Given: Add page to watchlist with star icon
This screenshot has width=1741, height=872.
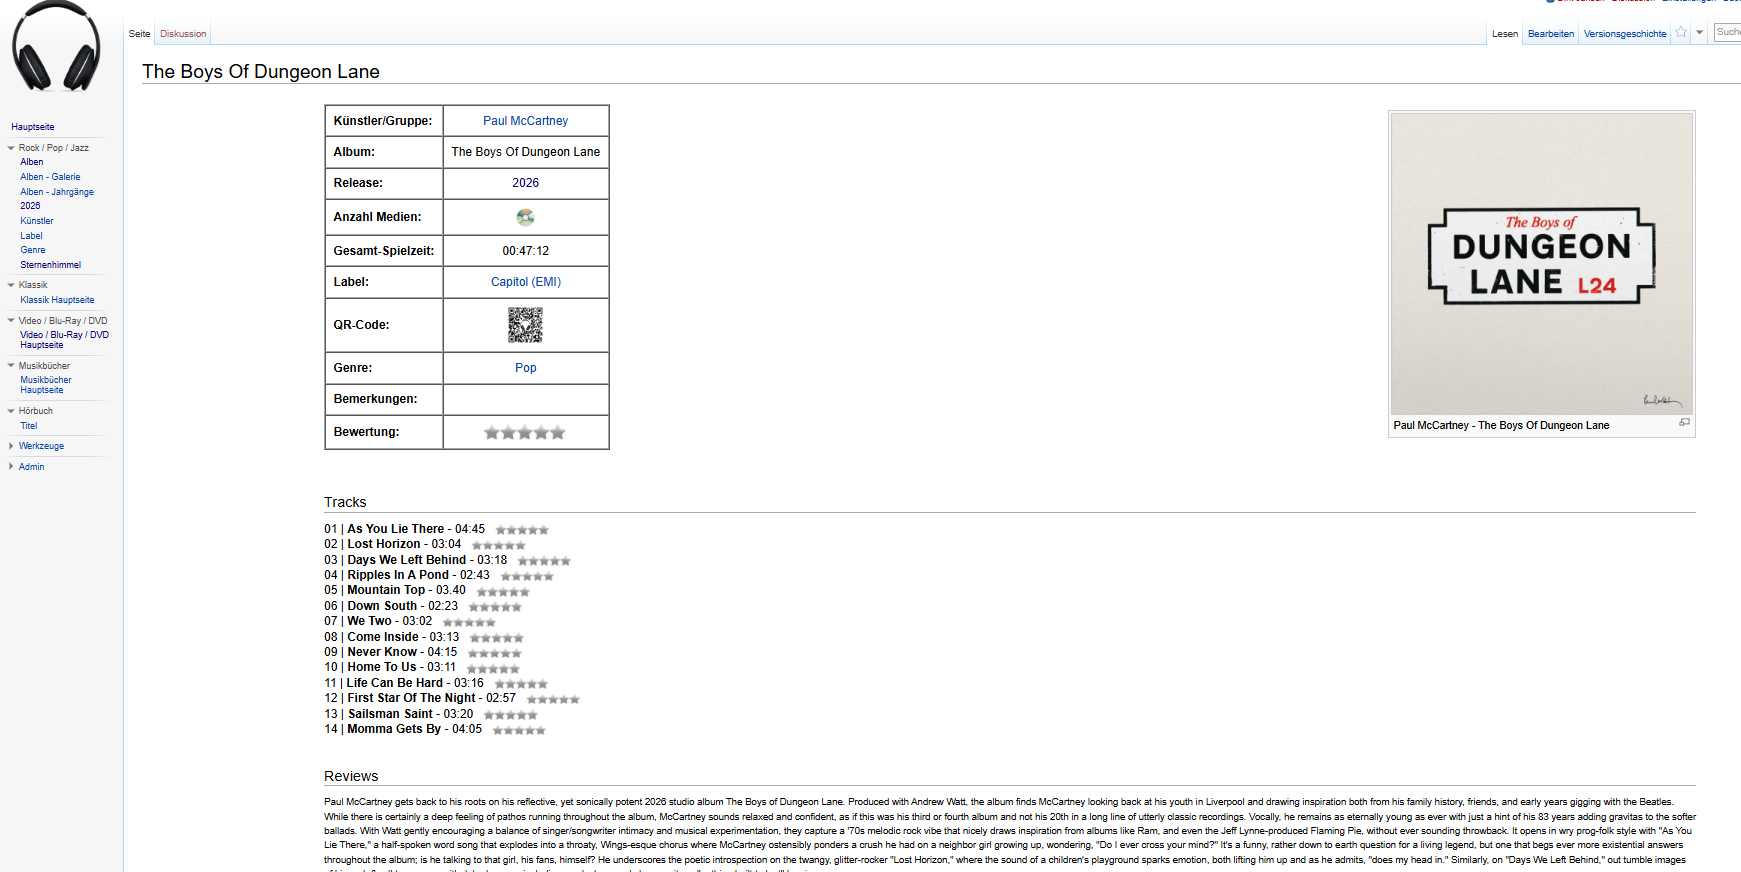Looking at the screenshot, I should pyautogui.click(x=1681, y=33).
